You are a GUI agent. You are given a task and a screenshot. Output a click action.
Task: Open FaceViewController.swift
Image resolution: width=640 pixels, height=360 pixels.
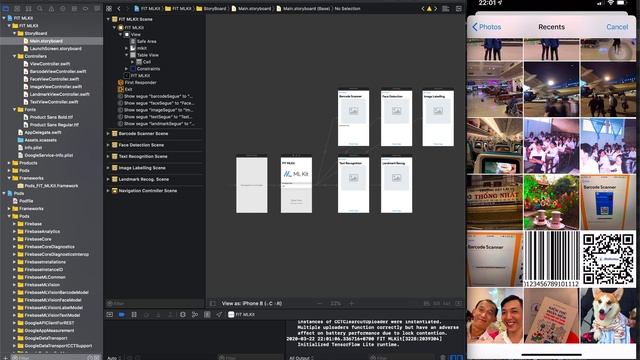tap(54, 79)
